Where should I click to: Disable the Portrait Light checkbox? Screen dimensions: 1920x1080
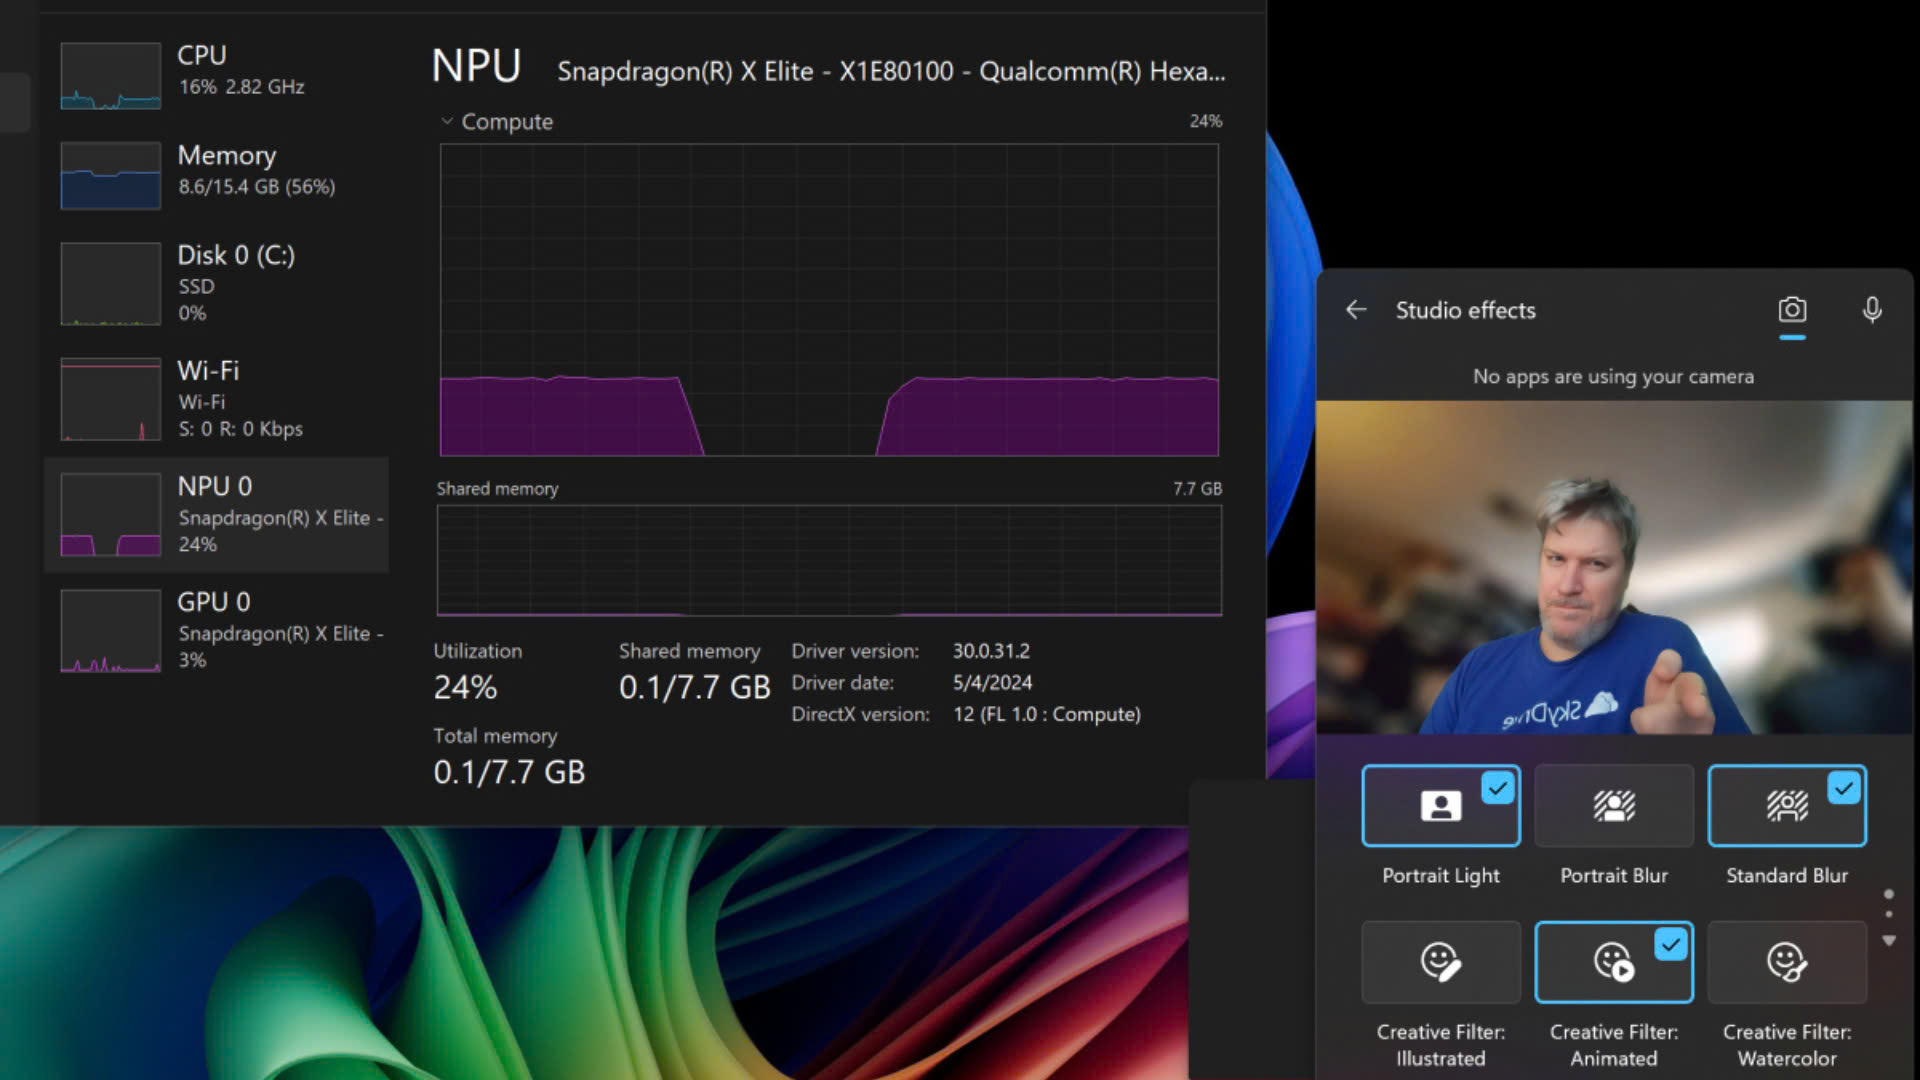coord(1497,789)
